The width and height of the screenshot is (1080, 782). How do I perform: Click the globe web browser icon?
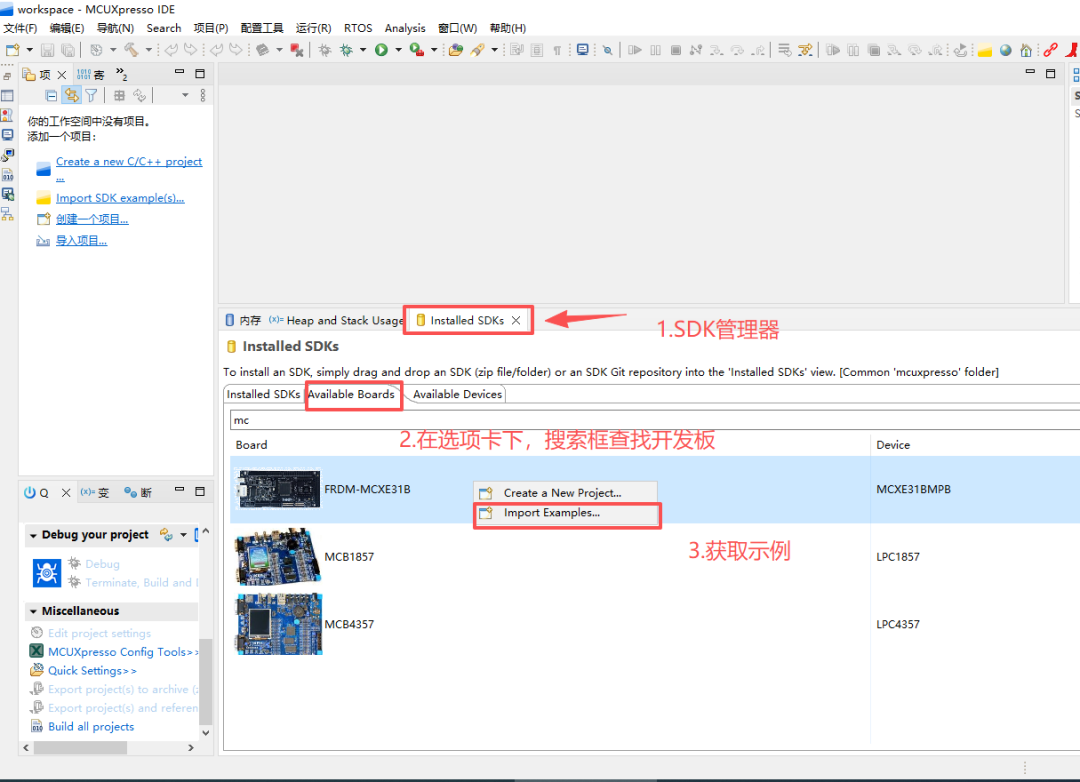coord(1006,50)
